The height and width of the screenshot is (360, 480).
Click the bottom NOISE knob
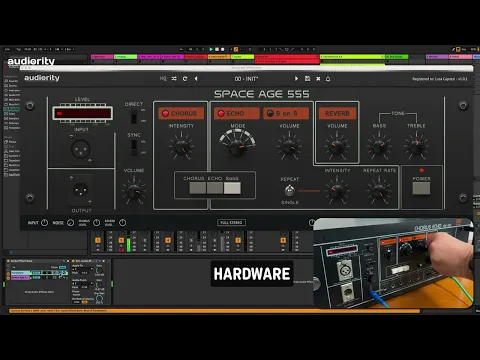[x=71, y=223]
